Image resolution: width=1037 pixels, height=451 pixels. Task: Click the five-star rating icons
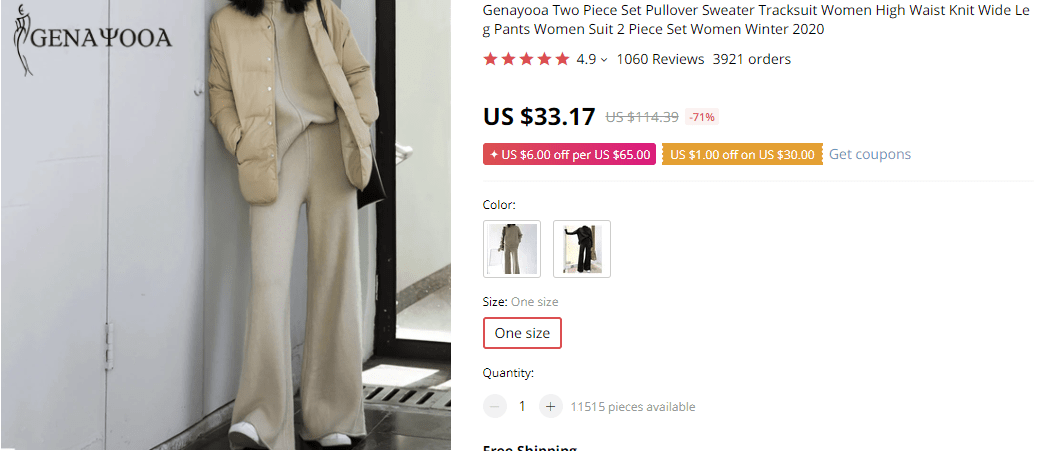pos(526,59)
